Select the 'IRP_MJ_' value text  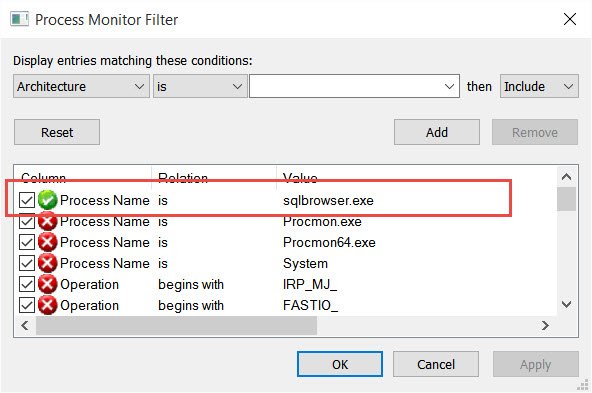(310, 284)
